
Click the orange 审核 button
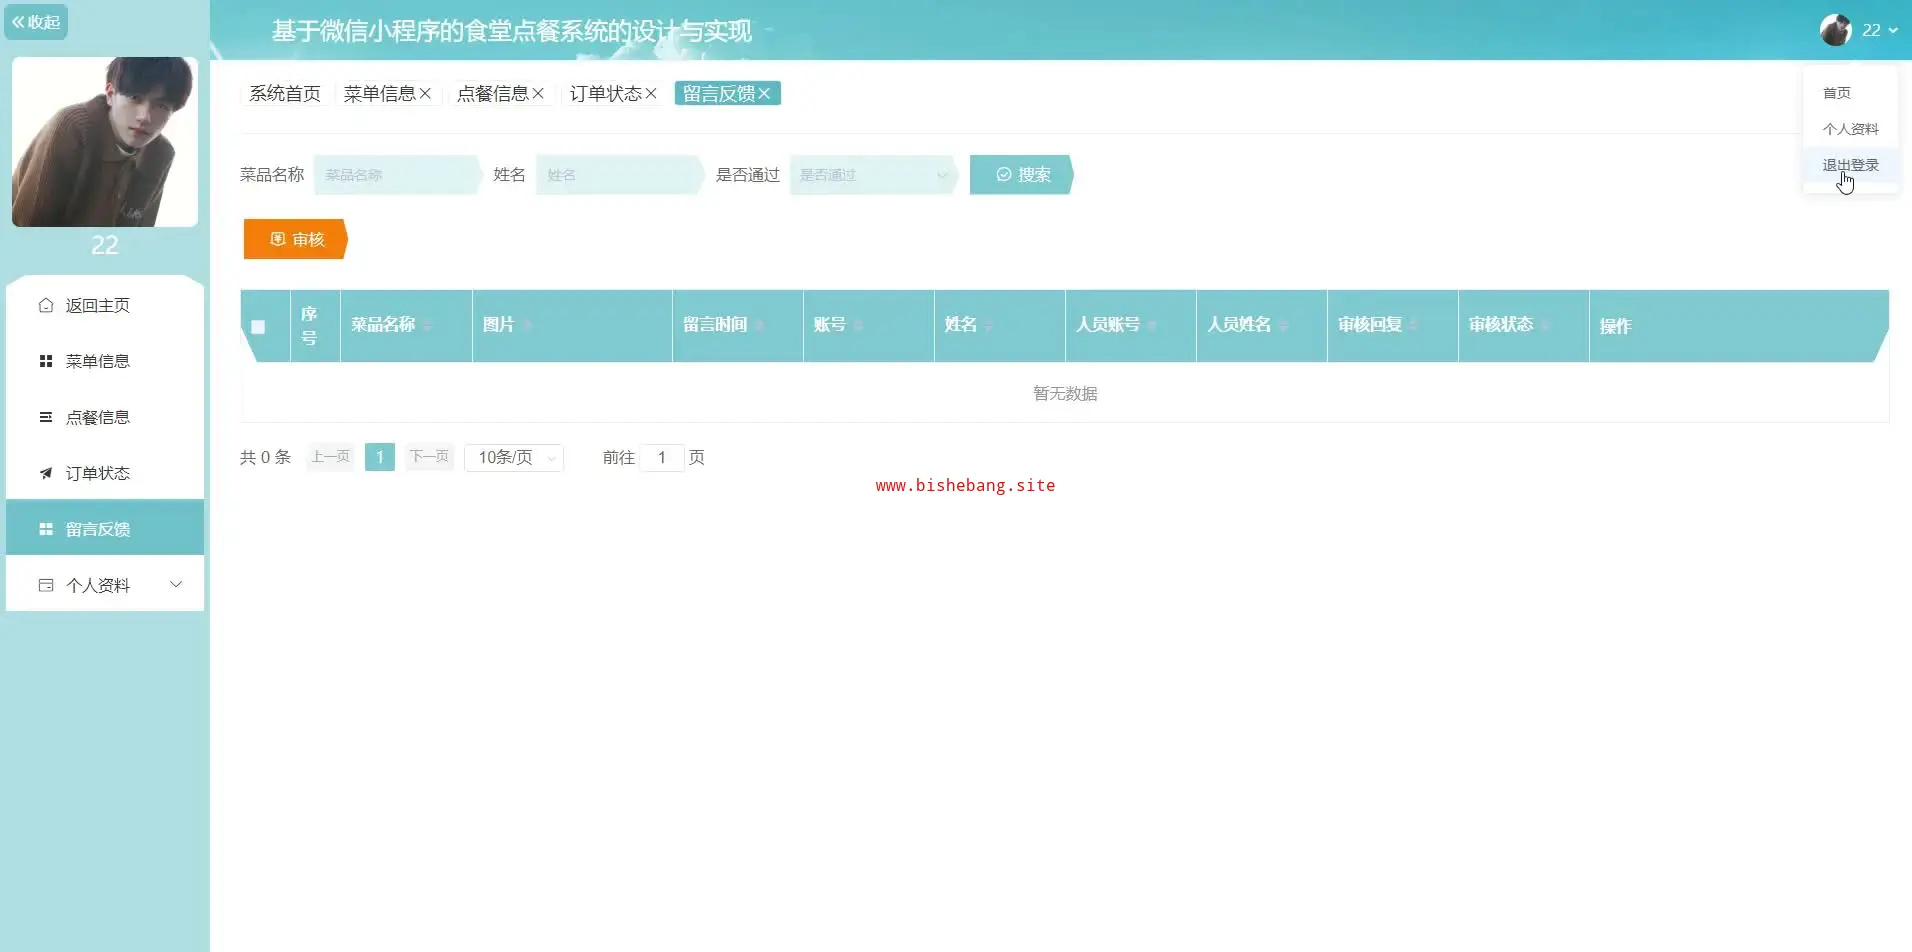point(295,239)
